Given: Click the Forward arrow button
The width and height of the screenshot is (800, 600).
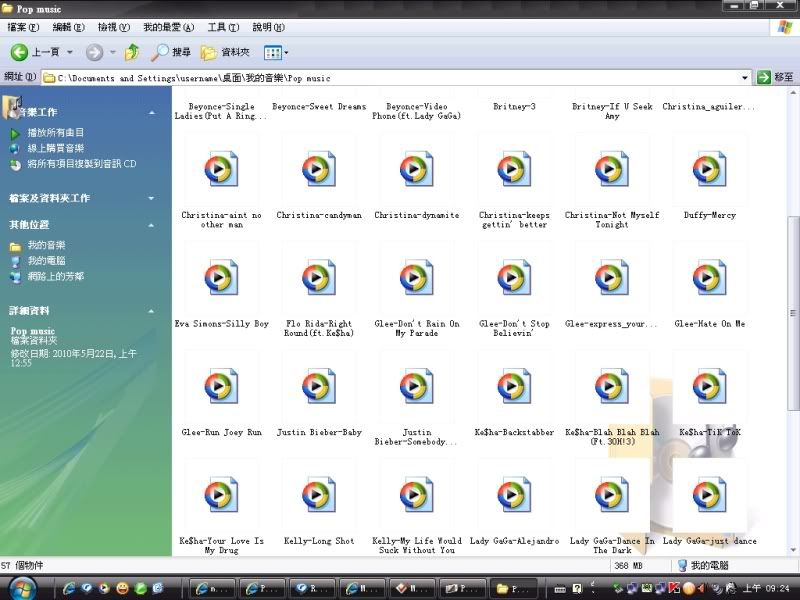Looking at the screenshot, I should (x=94, y=52).
